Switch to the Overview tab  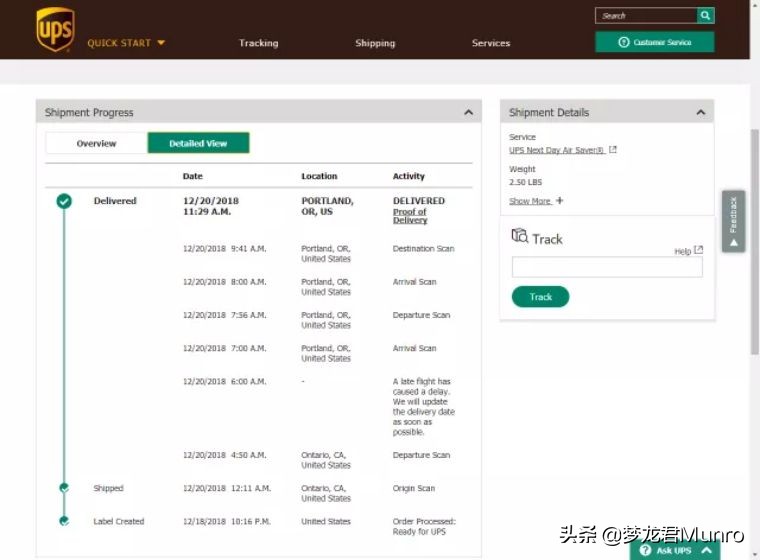click(x=96, y=143)
